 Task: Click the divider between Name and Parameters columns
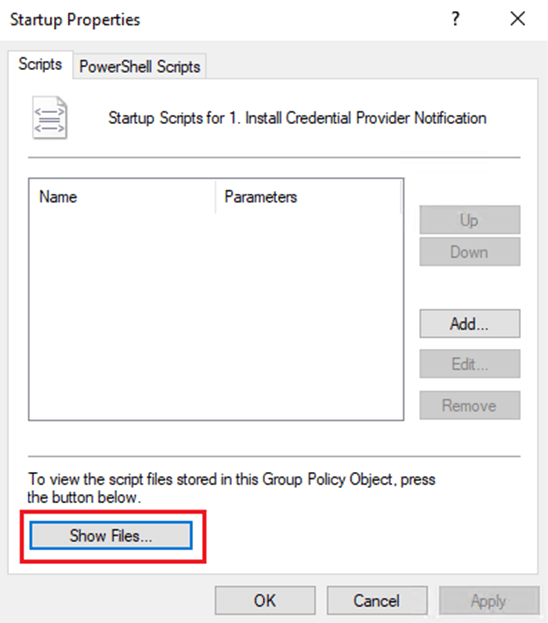pyautogui.click(x=216, y=197)
